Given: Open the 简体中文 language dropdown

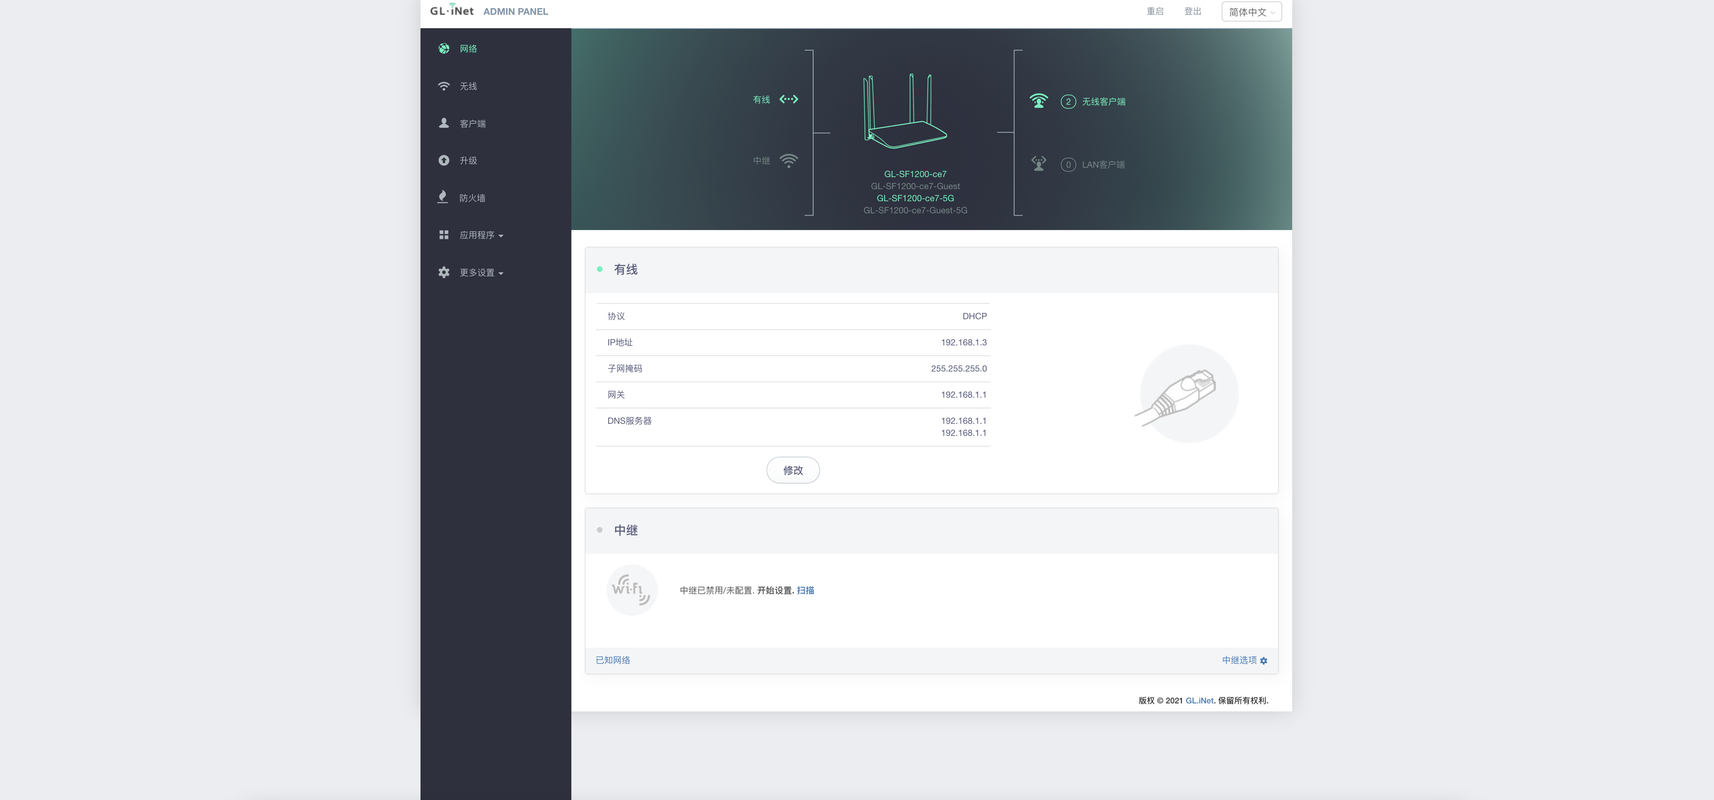Looking at the screenshot, I should (x=1251, y=12).
